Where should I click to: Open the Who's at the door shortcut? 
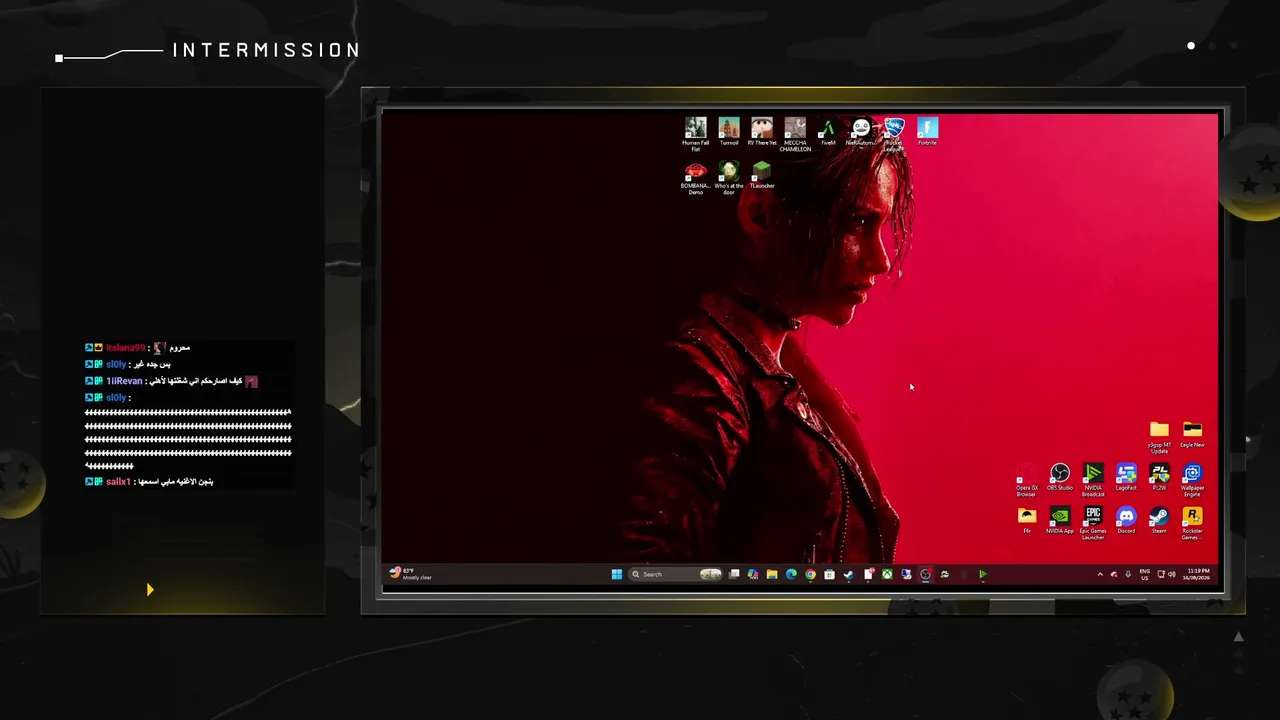point(729,177)
